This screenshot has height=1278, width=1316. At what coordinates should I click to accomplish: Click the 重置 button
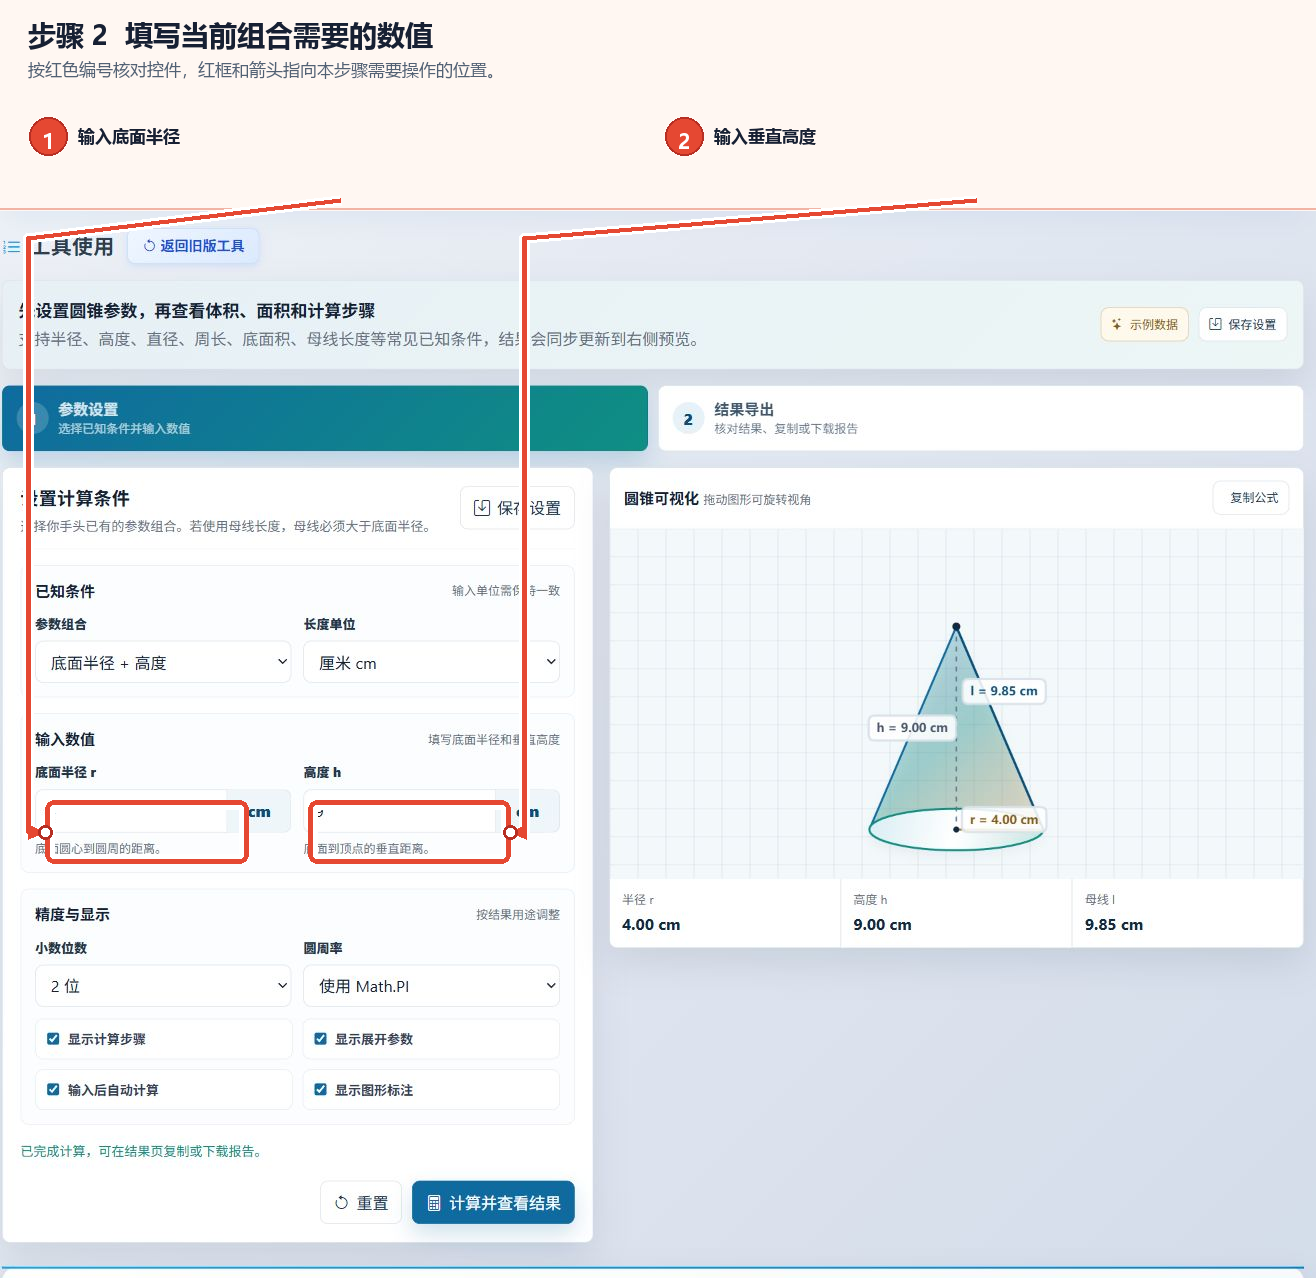tap(361, 1203)
